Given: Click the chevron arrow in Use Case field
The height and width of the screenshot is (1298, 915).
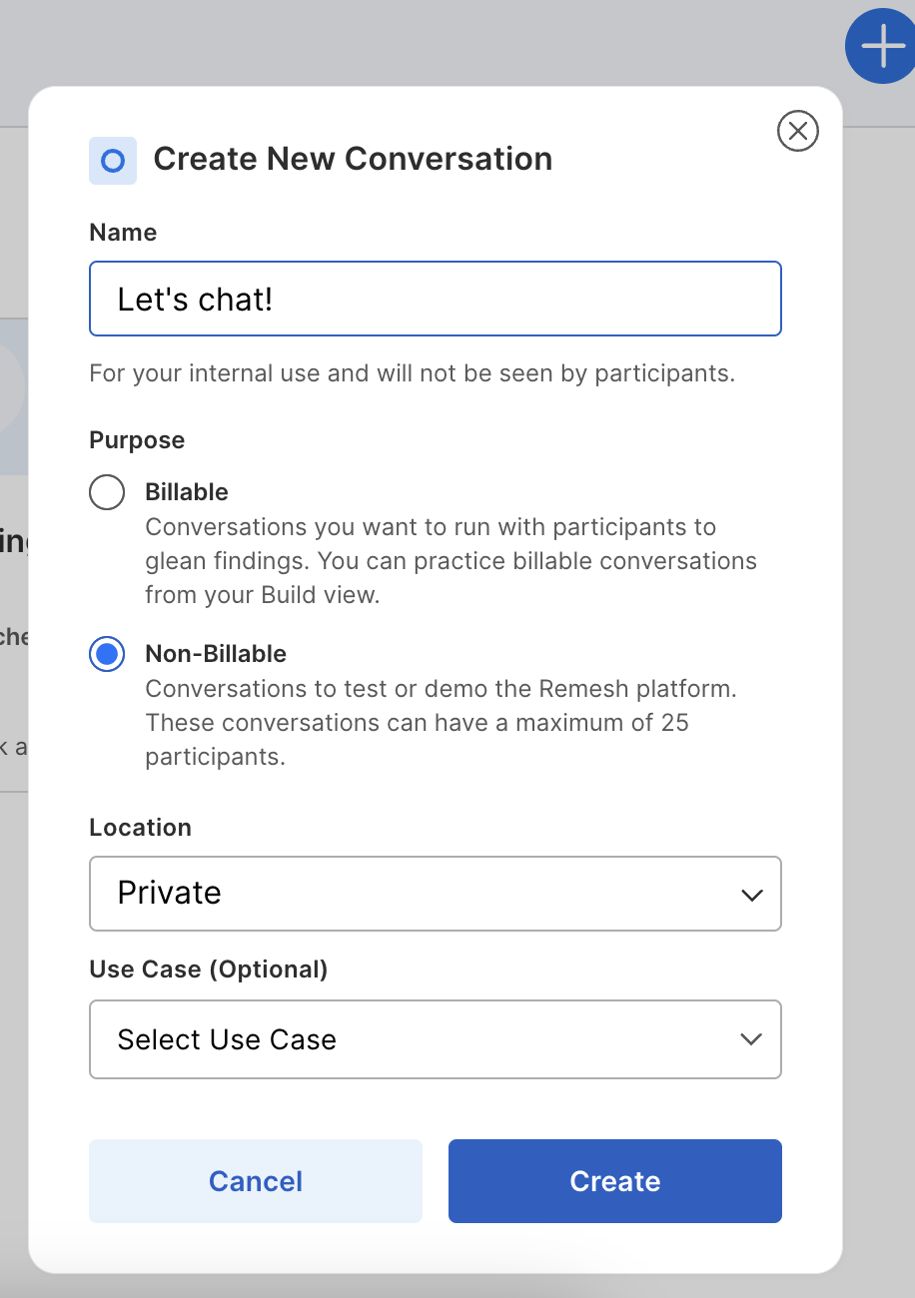Looking at the screenshot, I should coord(752,1040).
